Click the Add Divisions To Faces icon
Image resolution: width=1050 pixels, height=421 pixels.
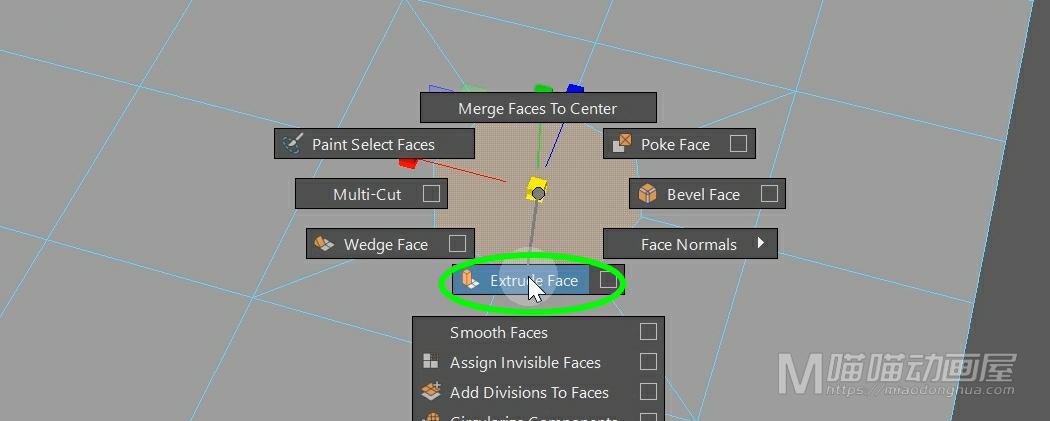coord(431,391)
